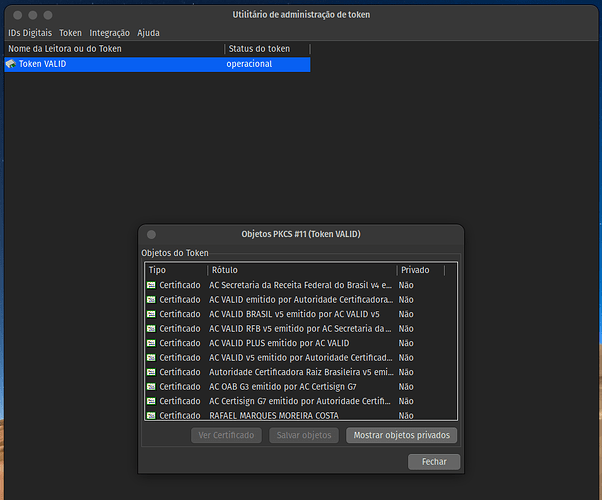Click the Autoridade Certificadora Raiz Brasileira certificate icon

(x=151, y=372)
